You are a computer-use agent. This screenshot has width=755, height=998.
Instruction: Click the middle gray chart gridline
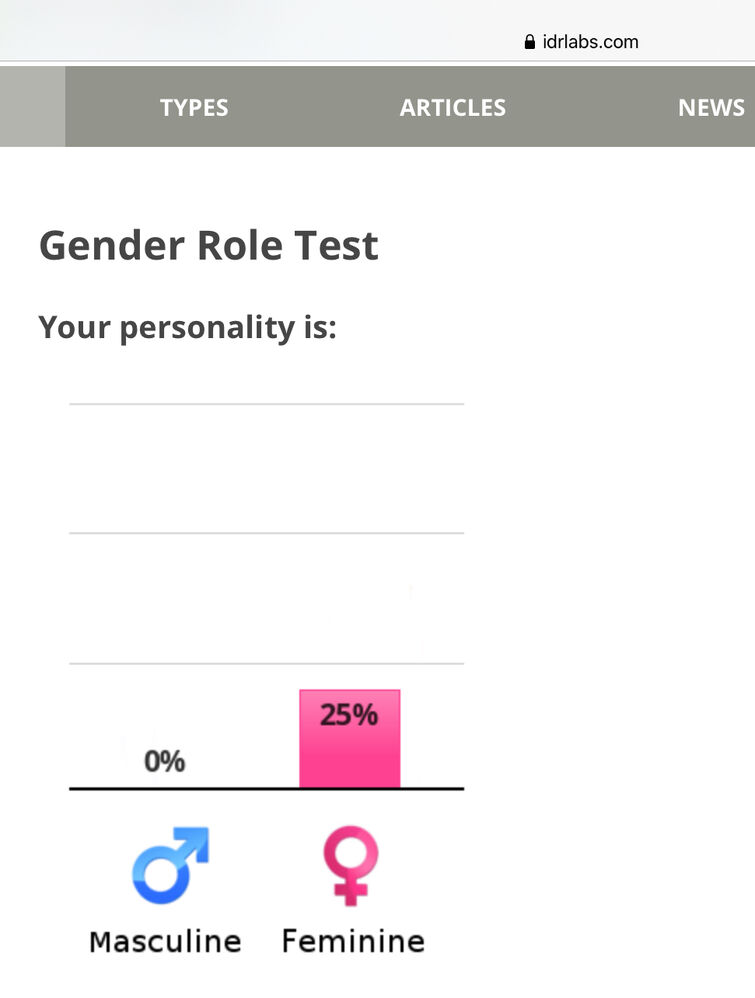tap(267, 533)
